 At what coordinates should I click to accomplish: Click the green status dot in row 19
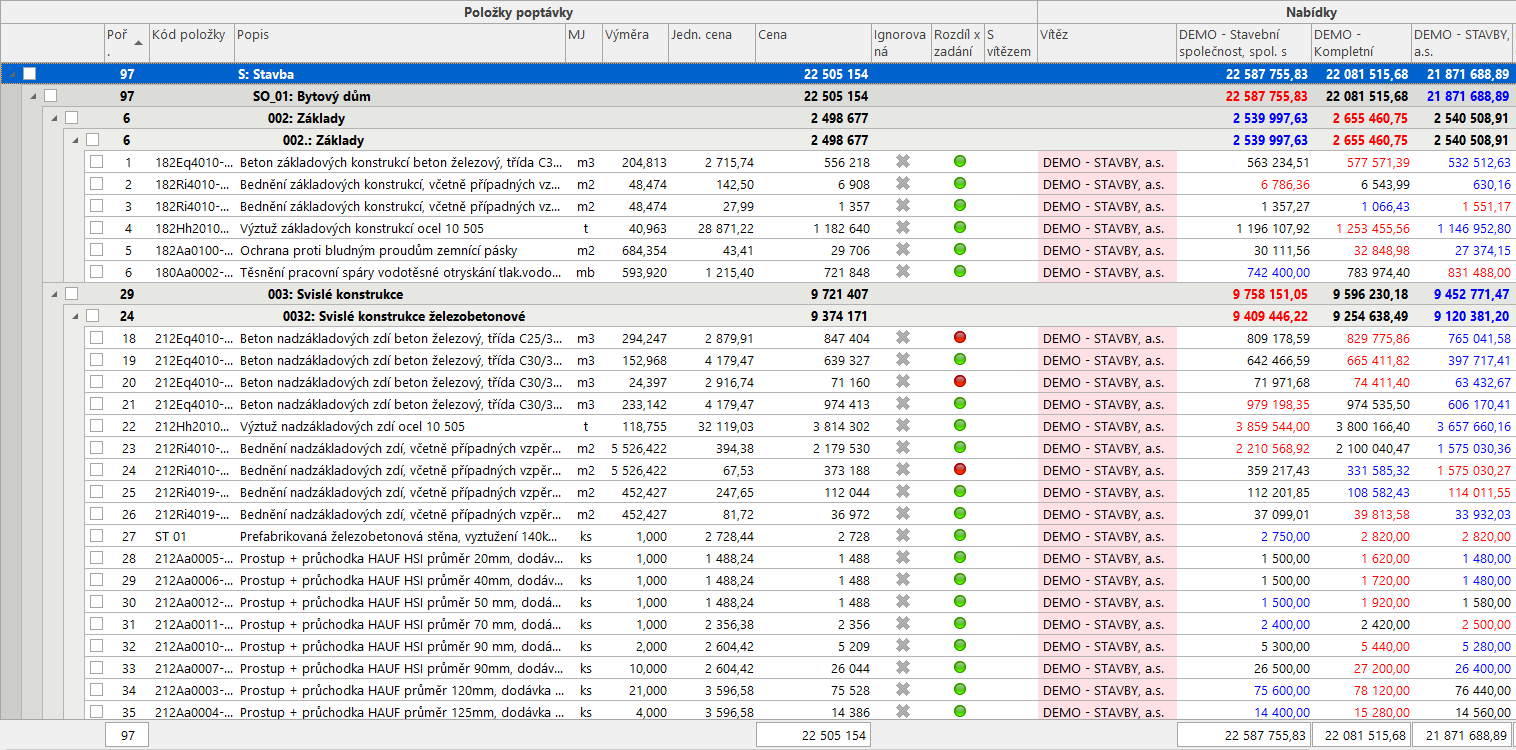point(960,360)
